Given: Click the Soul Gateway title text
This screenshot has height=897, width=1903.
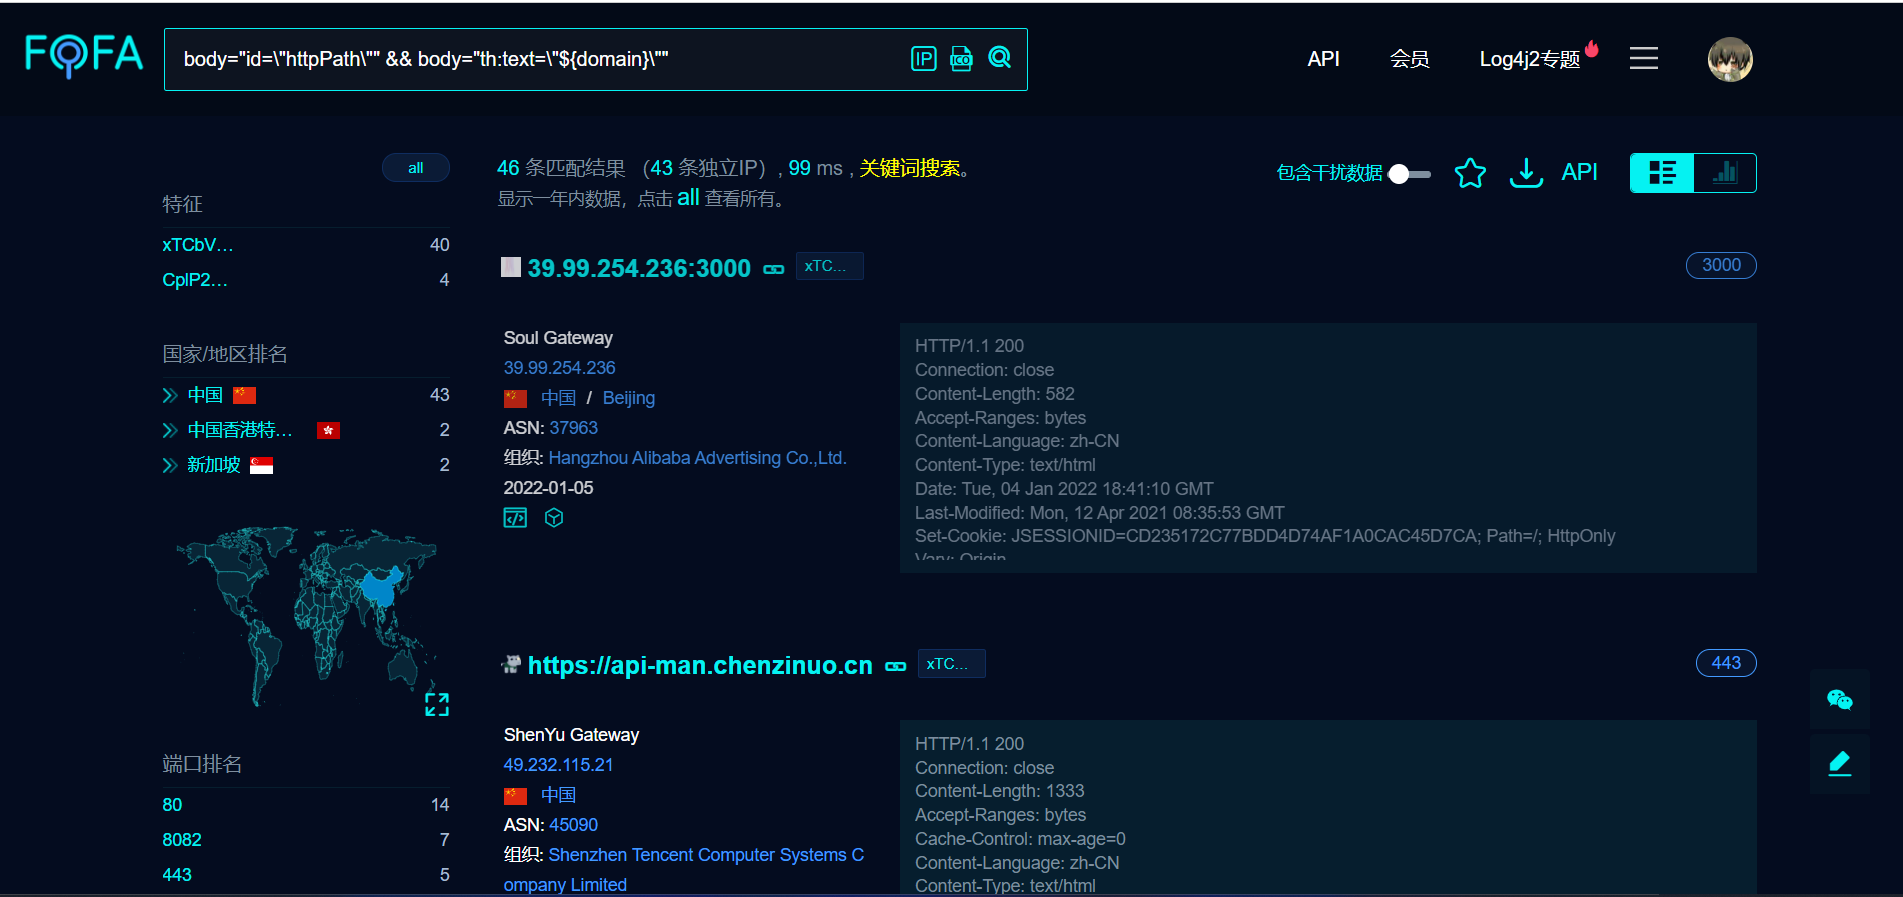Looking at the screenshot, I should [x=558, y=338].
